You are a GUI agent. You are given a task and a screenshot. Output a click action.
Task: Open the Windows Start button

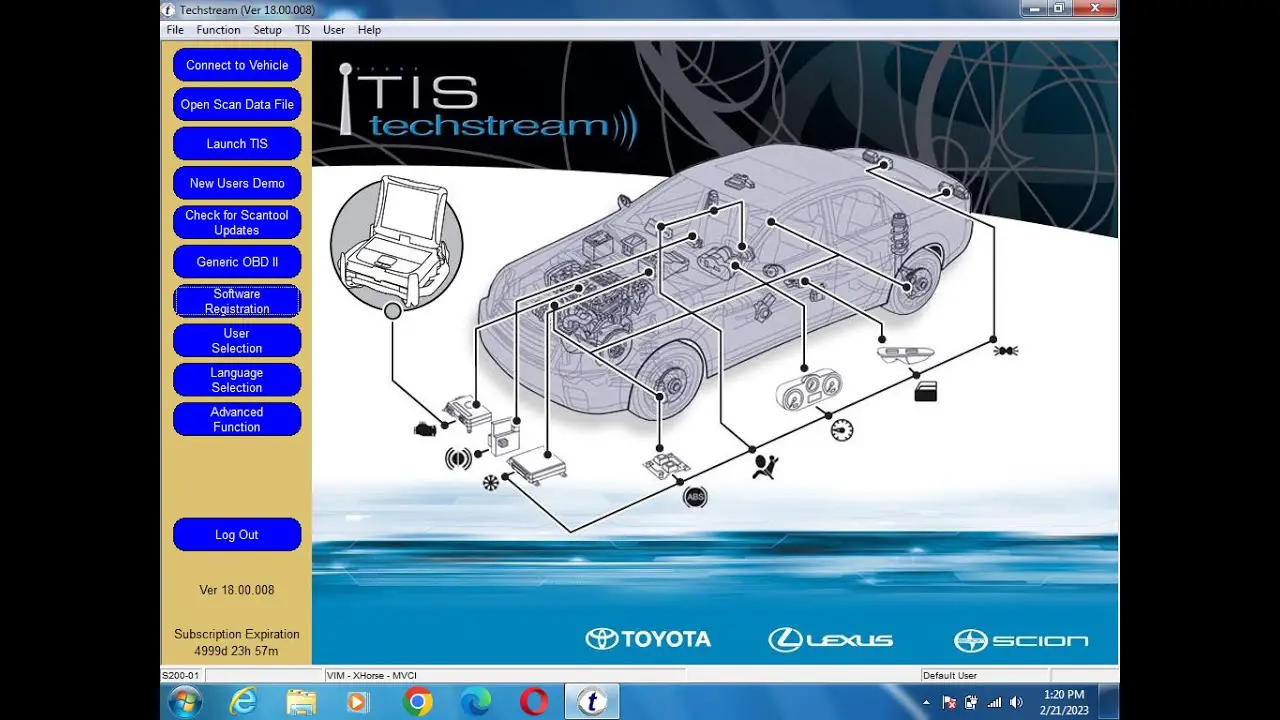point(186,702)
